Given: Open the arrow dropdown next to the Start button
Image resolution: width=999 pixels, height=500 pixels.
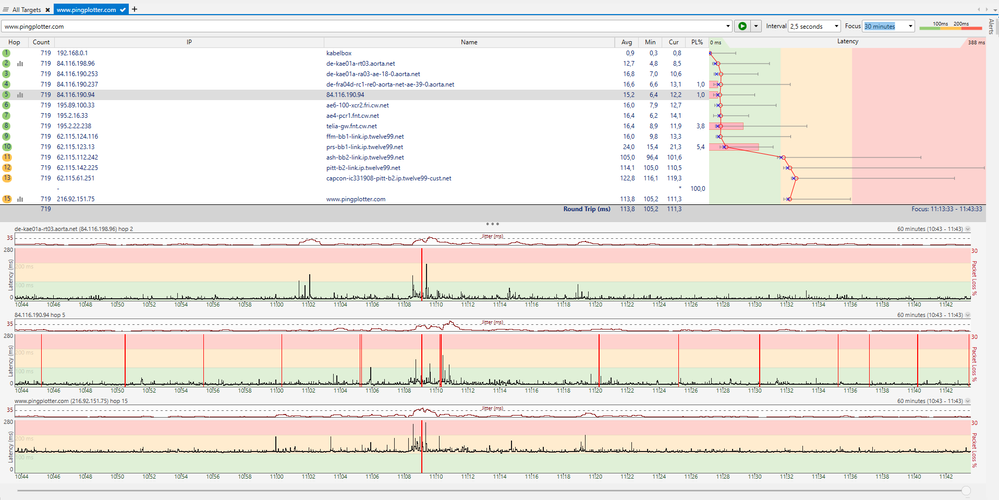Looking at the screenshot, I should pos(756,26).
